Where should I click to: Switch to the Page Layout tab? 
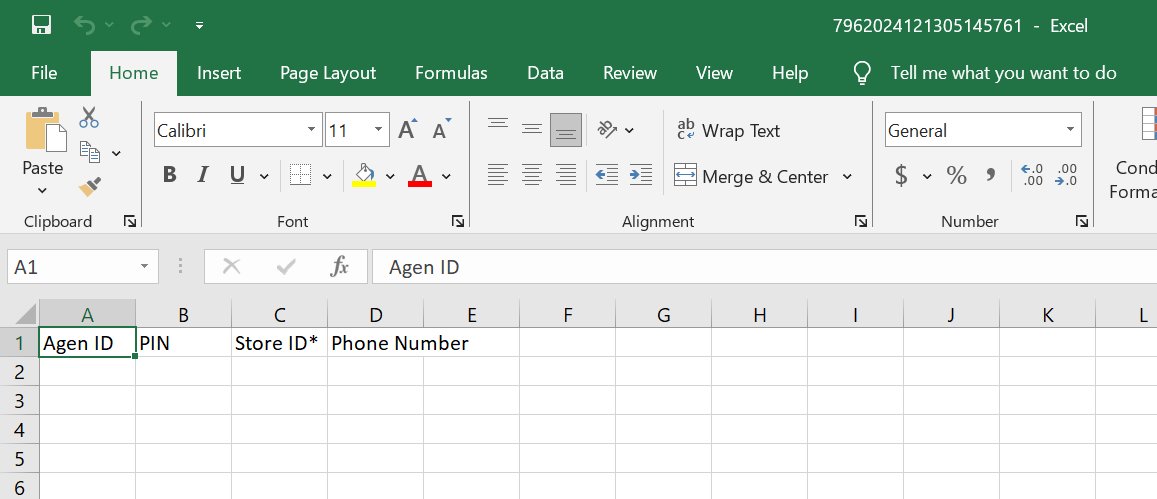pos(328,73)
